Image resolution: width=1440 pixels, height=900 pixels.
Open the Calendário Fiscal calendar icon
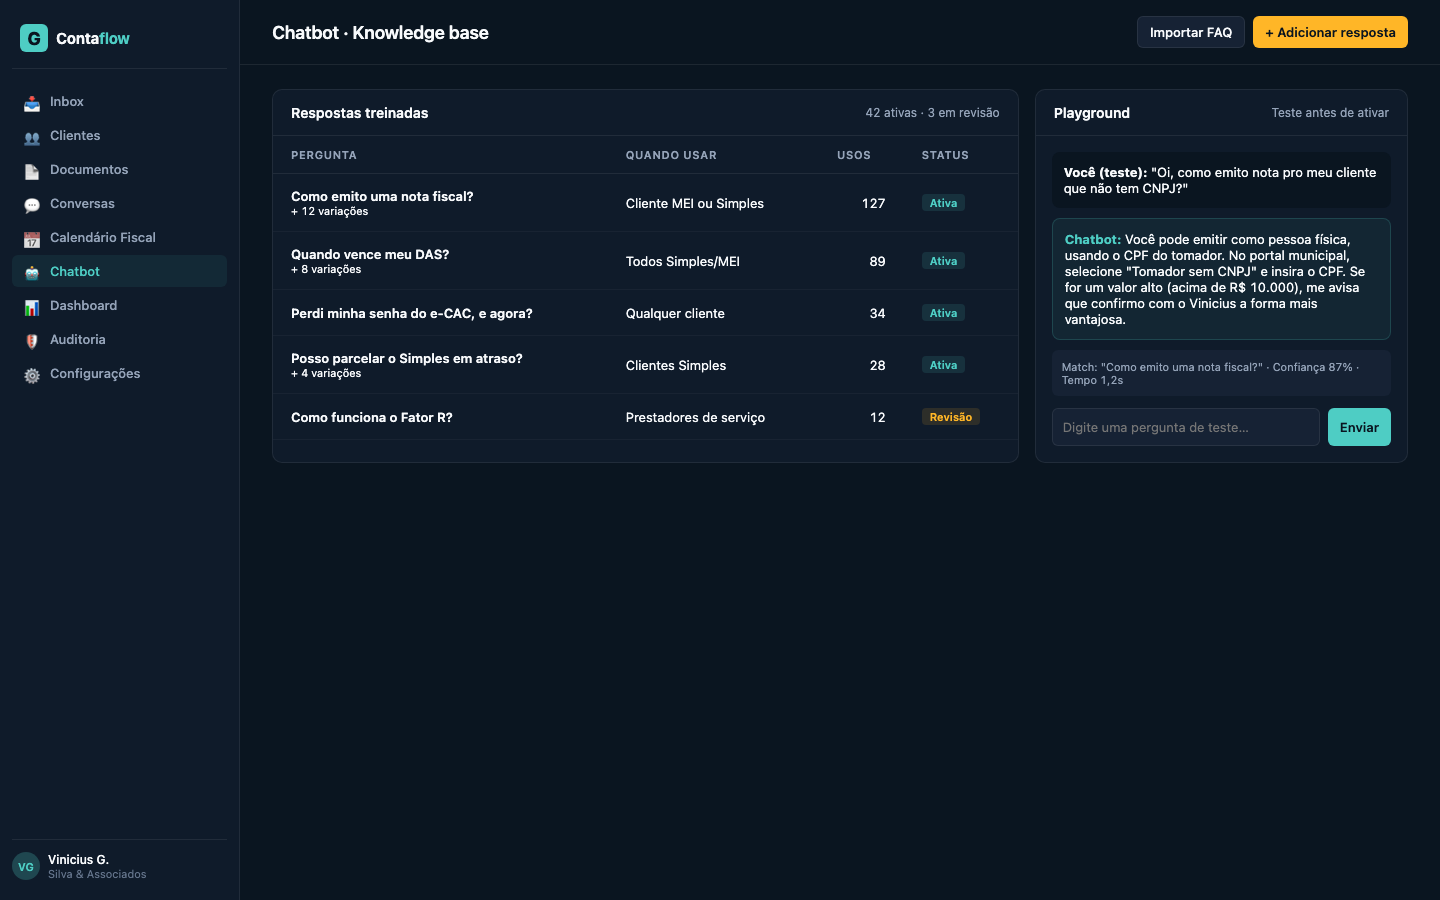[31, 237]
